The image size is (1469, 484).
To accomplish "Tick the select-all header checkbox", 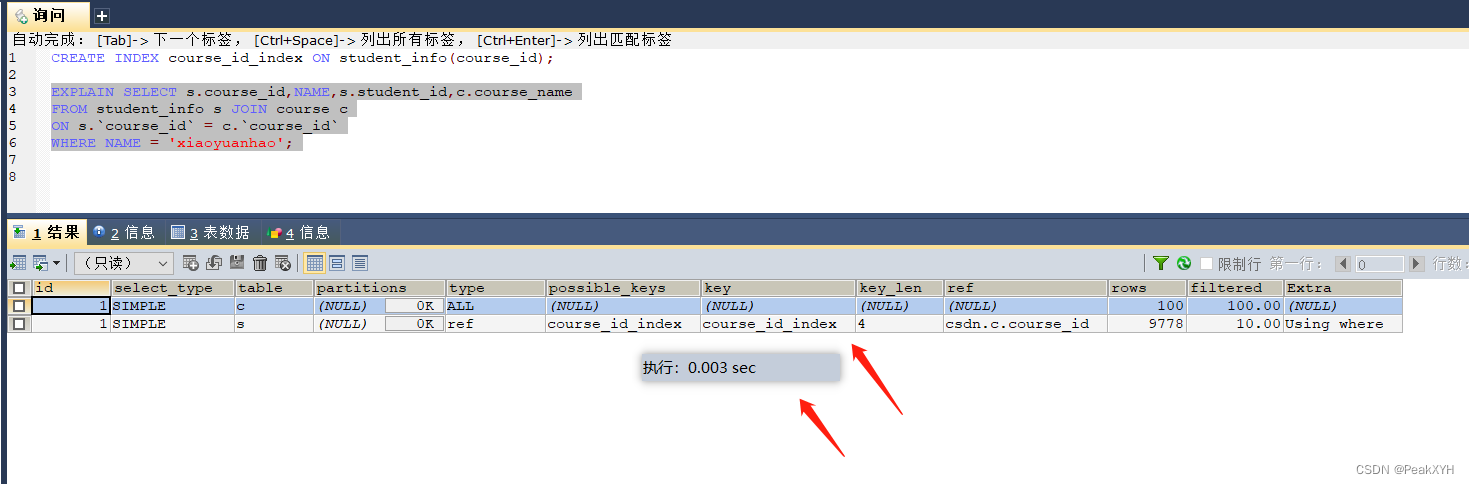I will pyautogui.click(x=19, y=288).
